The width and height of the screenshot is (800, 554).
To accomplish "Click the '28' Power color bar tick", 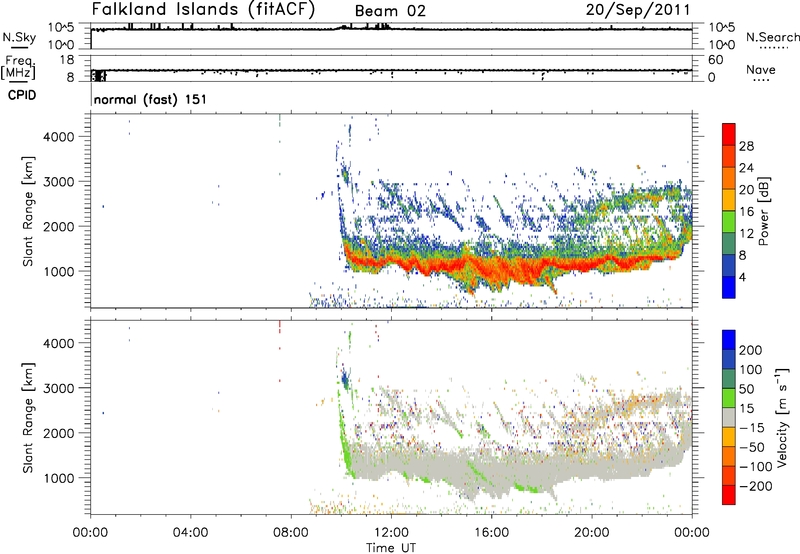I will coord(746,146).
